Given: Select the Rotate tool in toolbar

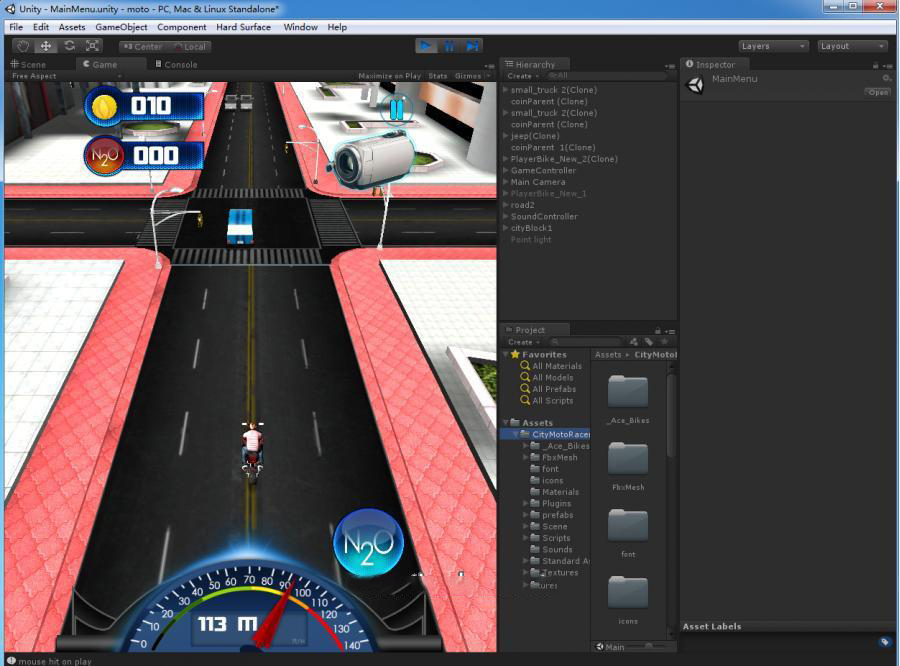Looking at the screenshot, I should click(x=69, y=46).
